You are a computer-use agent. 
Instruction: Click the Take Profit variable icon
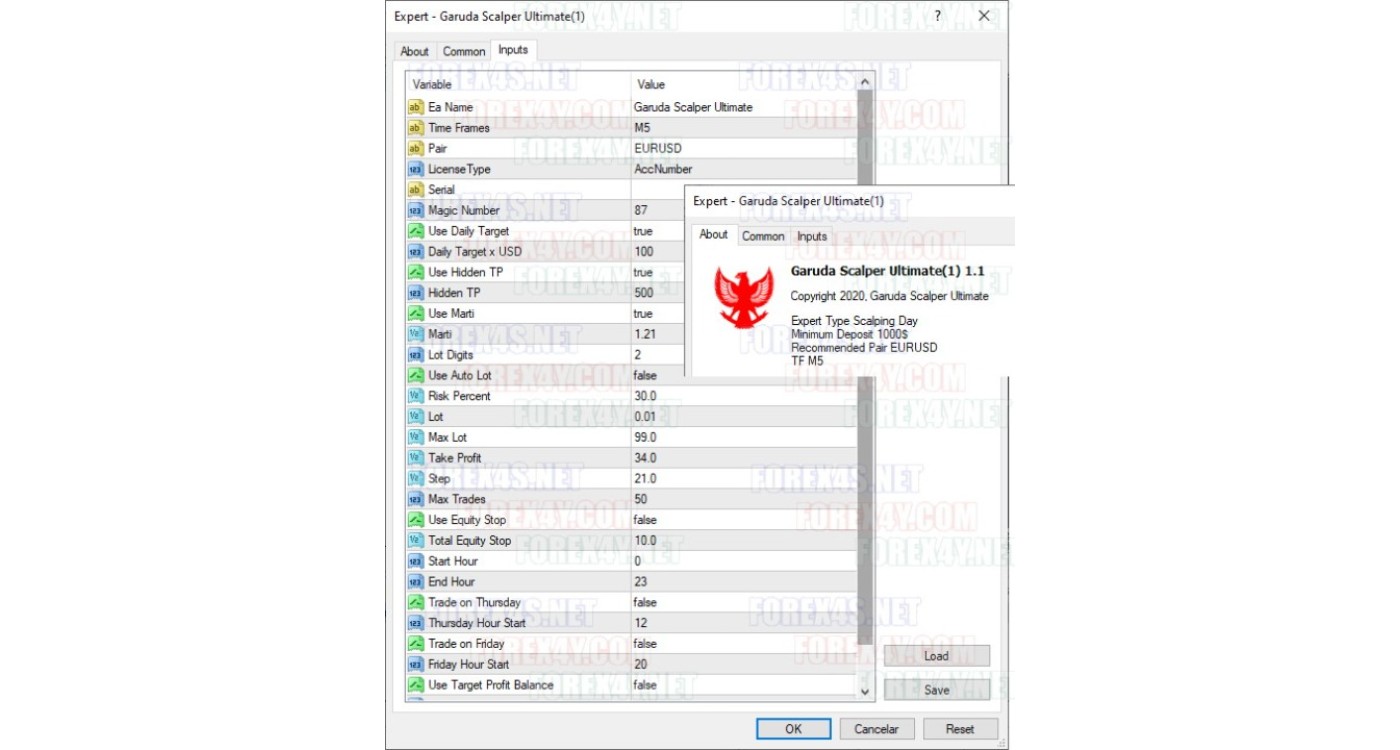(x=416, y=458)
